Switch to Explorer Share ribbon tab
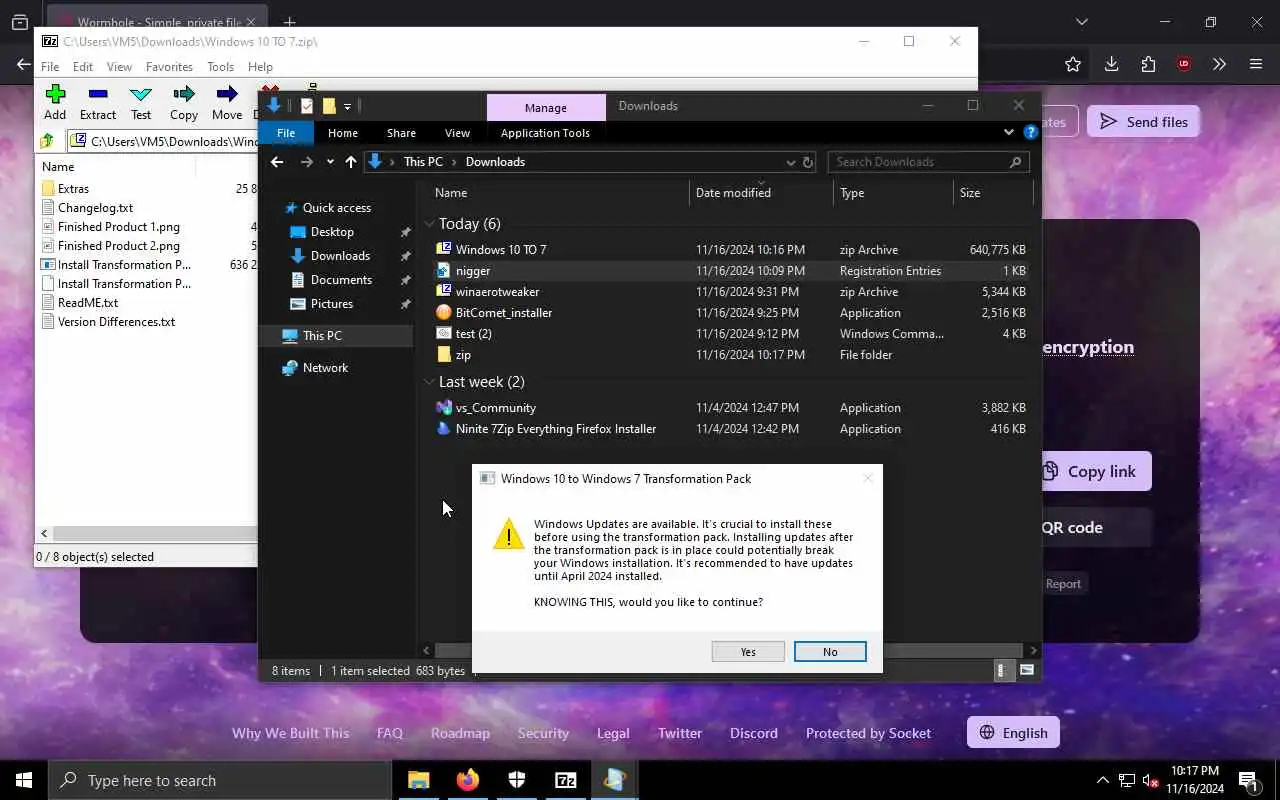 [401, 133]
